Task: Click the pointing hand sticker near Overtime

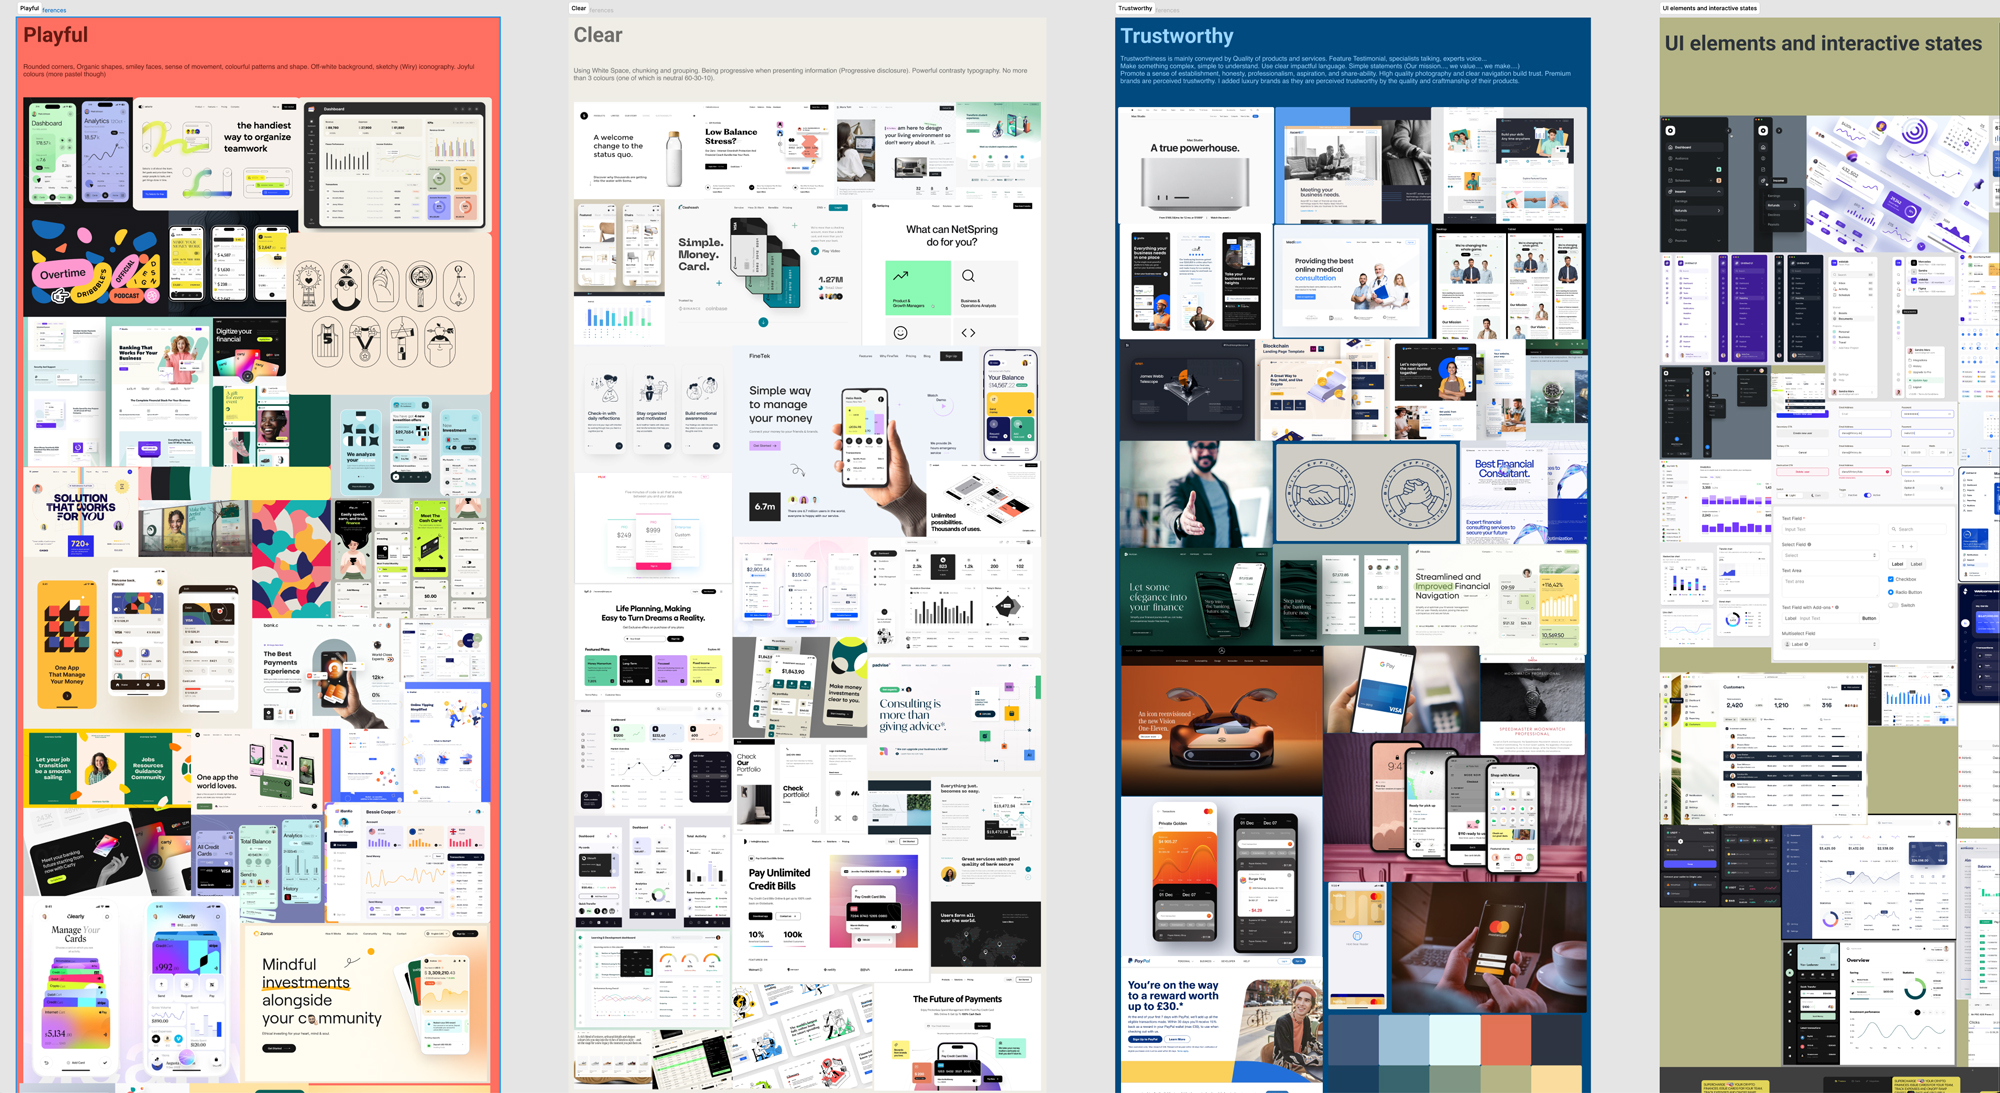Action: point(60,296)
